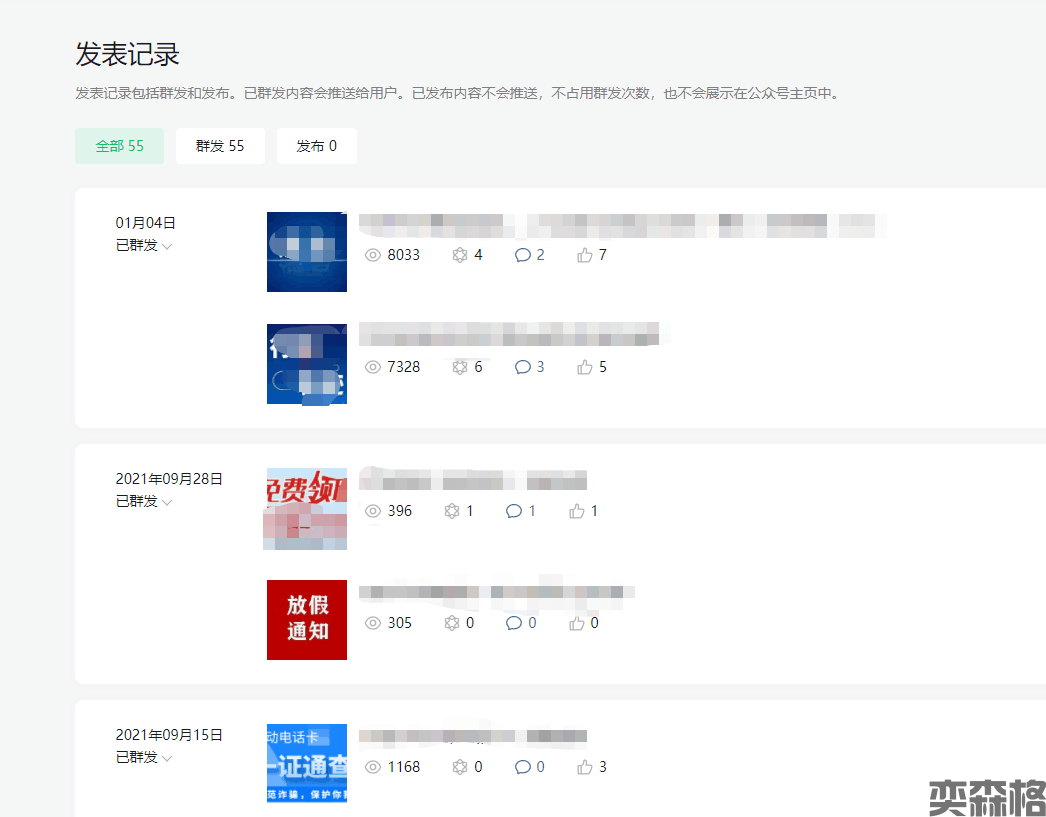Viewport: 1046px width, 817px height.
Task: Switch to the 群发 55 tab
Action: (x=220, y=146)
